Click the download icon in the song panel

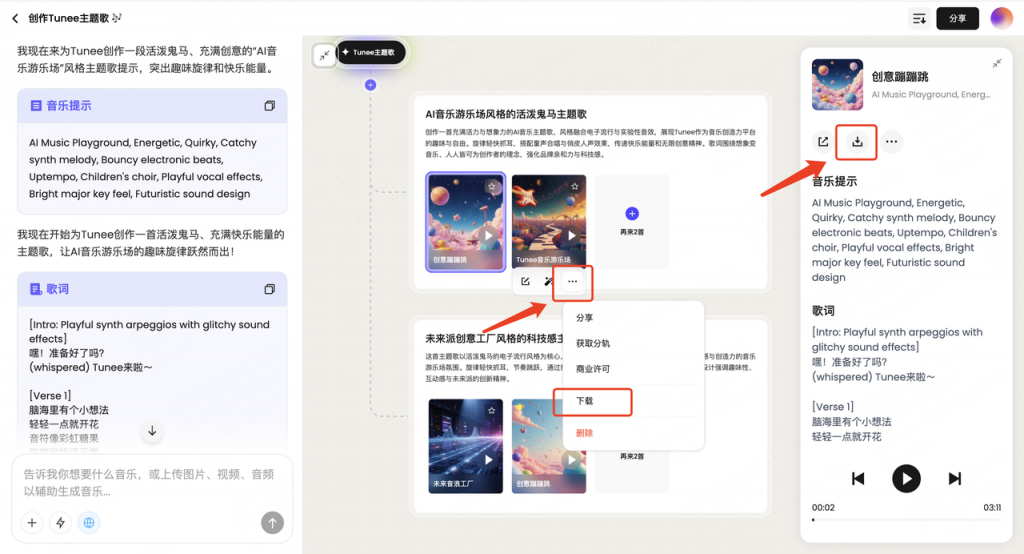857,142
